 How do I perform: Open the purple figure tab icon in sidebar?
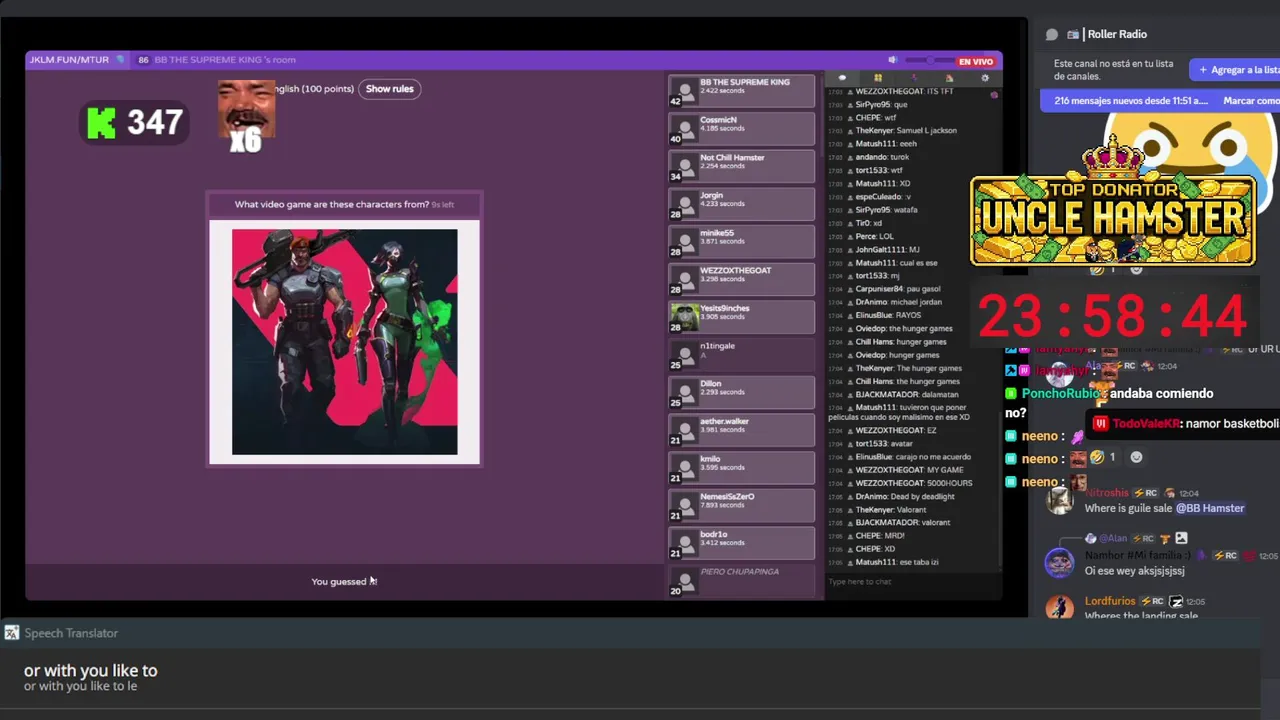coord(913,78)
